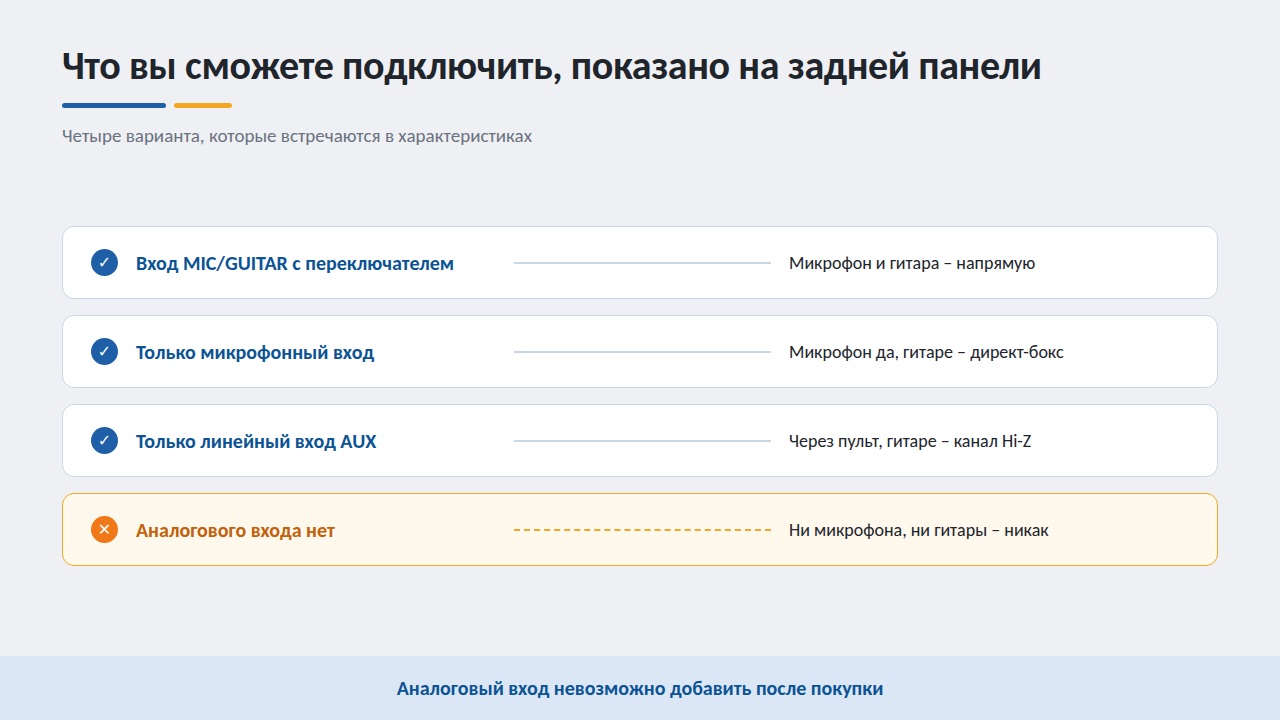Select 'Только микрофонный вход' label
1280x720 pixels.
[x=255, y=353]
